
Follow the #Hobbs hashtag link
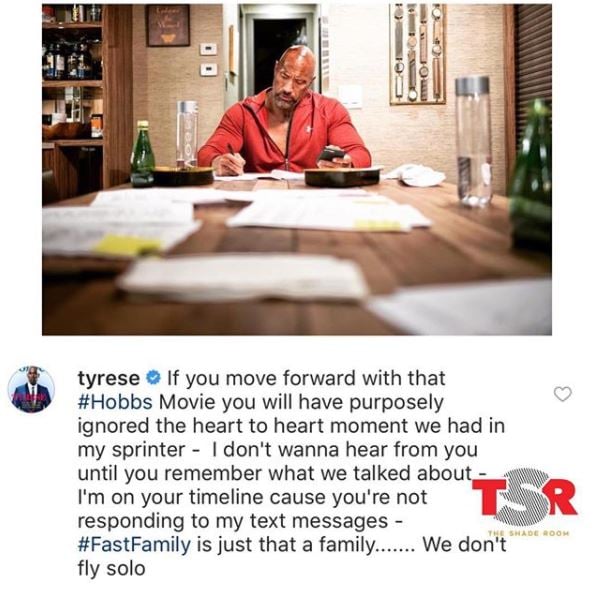click(115, 402)
